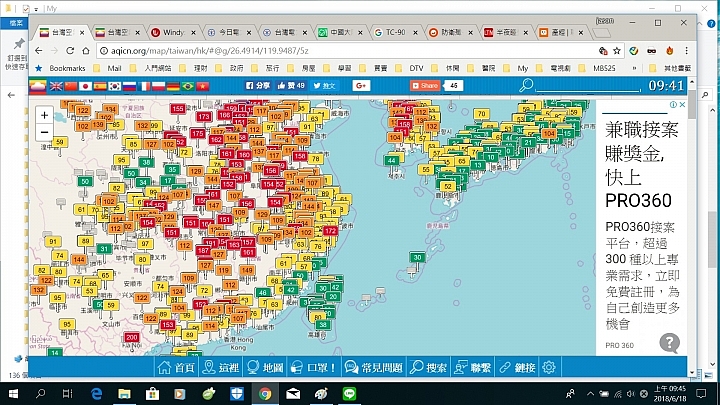Select the Germany flag language icon
The height and width of the screenshot is (405, 720).
tap(173, 86)
